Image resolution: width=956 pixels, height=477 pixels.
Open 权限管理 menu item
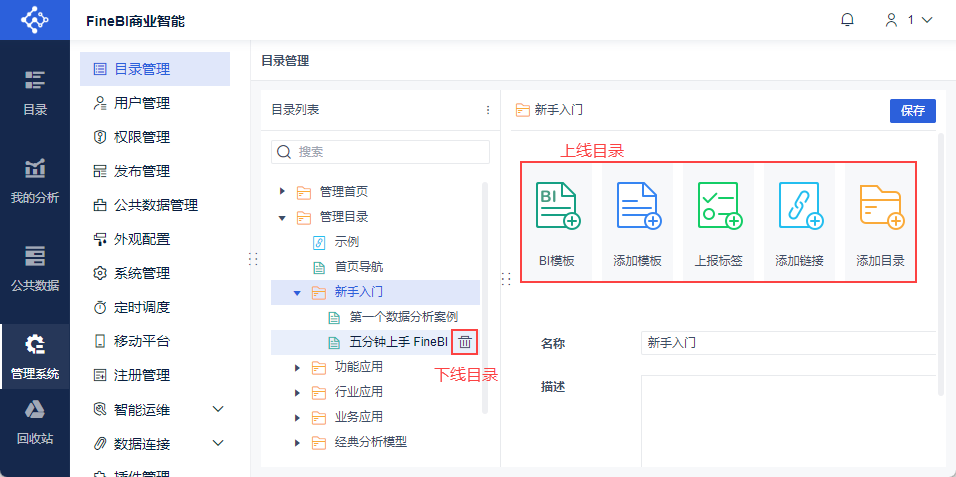[155, 137]
